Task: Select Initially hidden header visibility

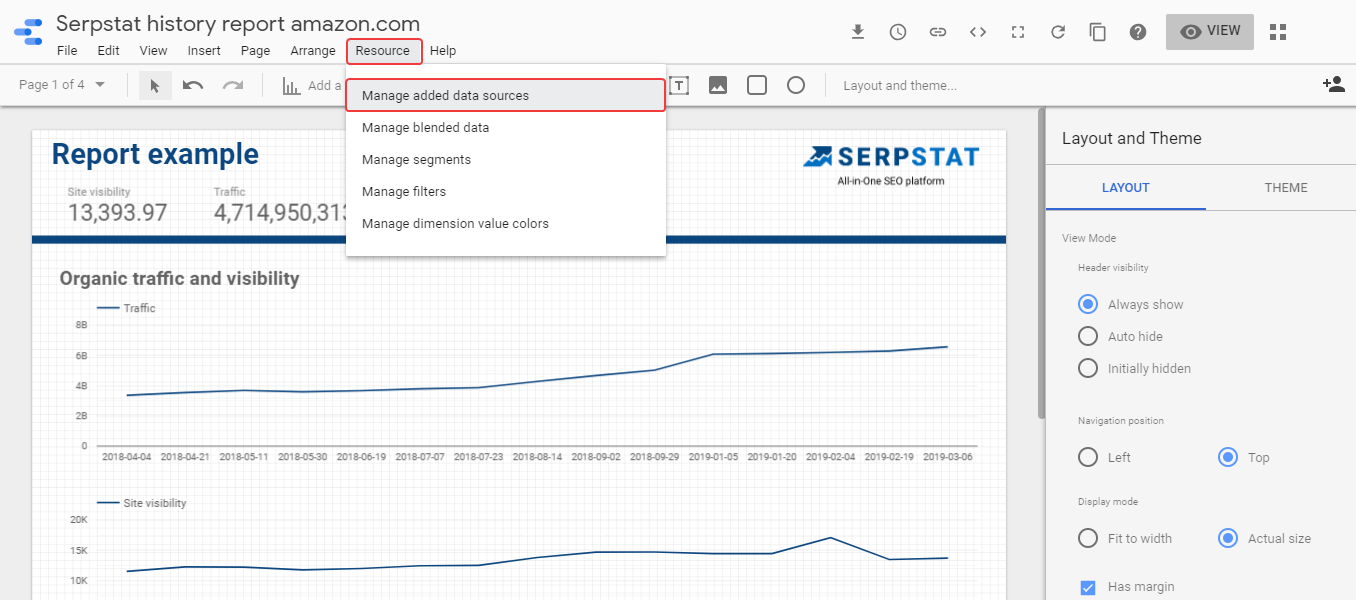Action: 1088,368
